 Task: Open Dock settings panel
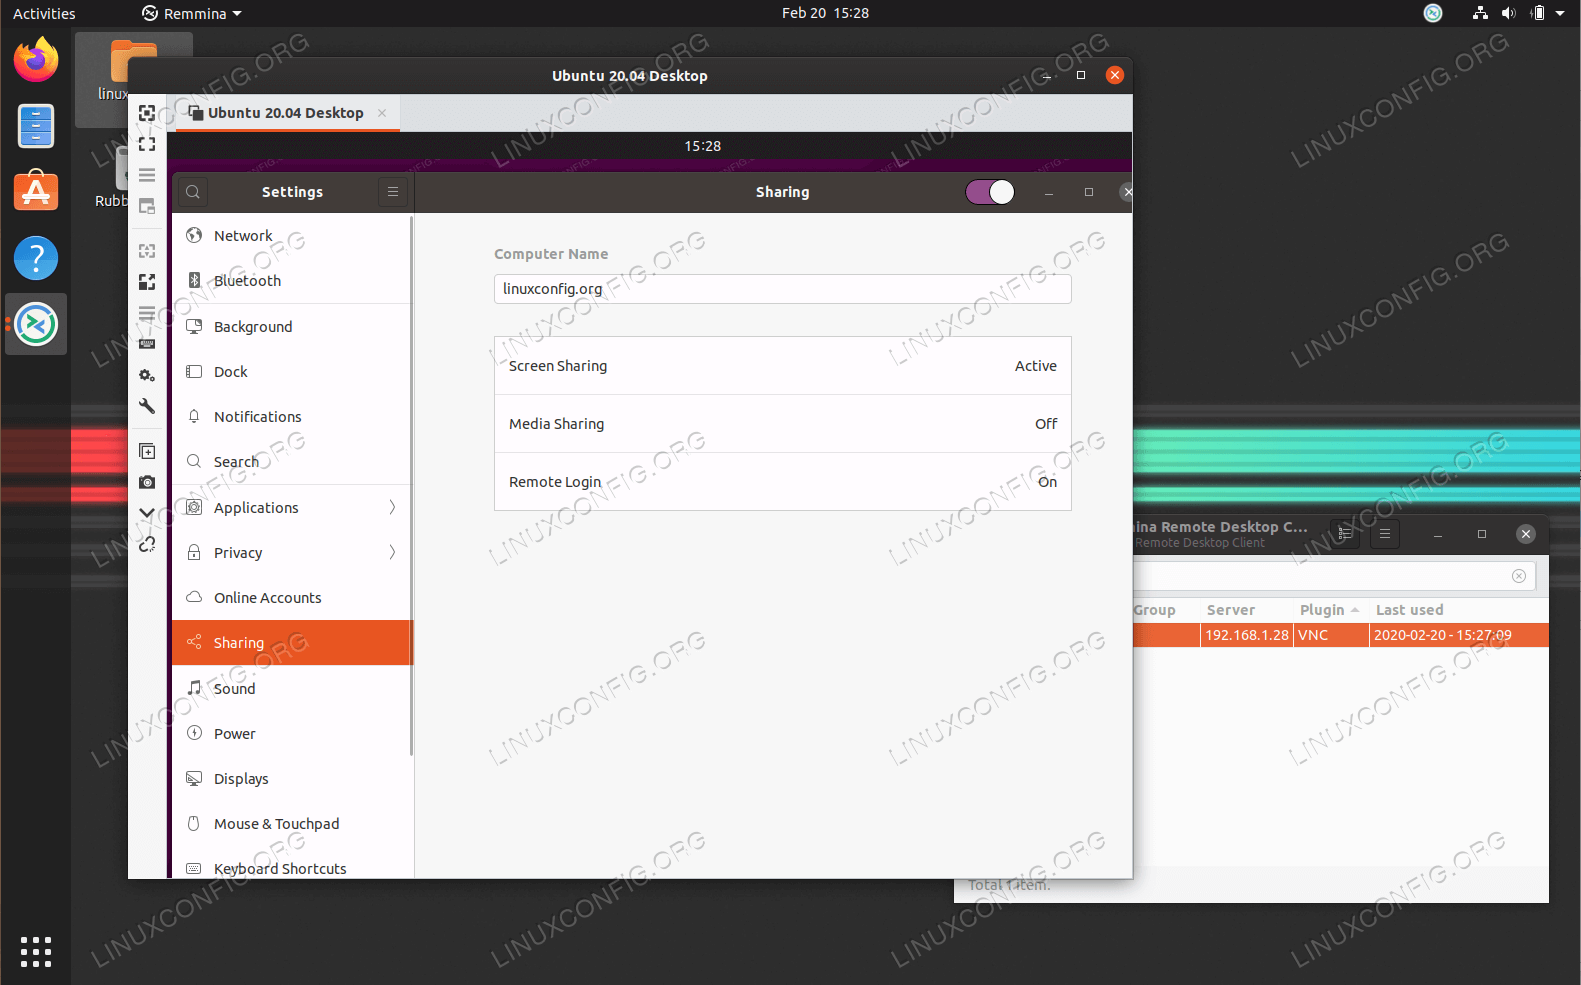pyautogui.click(x=292, y=372)
